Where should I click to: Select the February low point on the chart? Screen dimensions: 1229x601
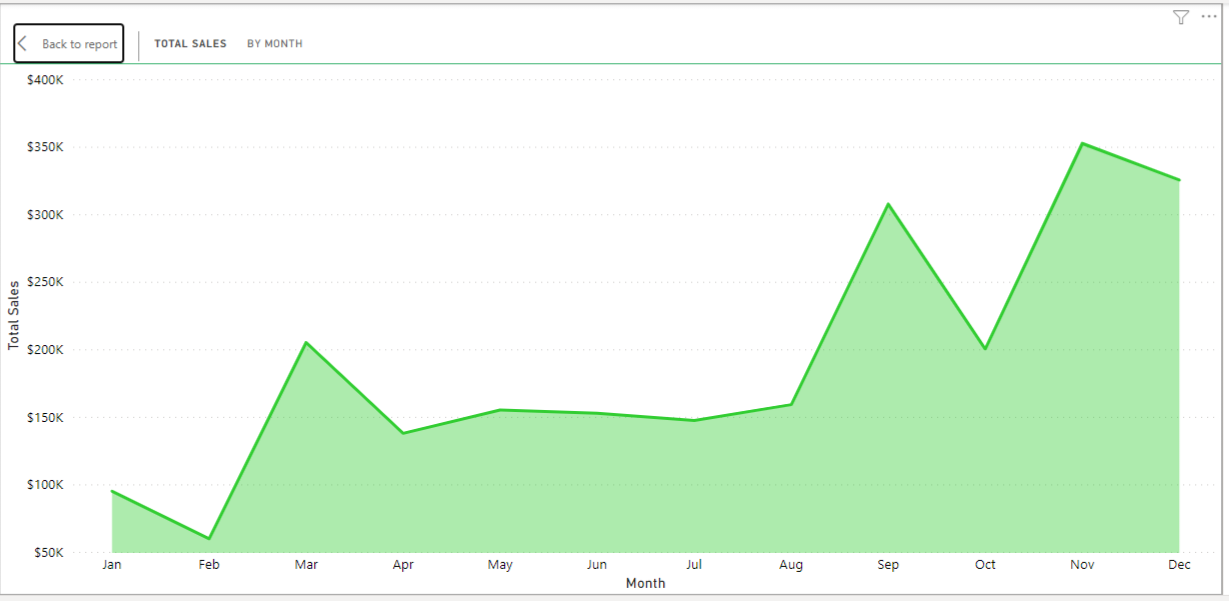(209, 537)
